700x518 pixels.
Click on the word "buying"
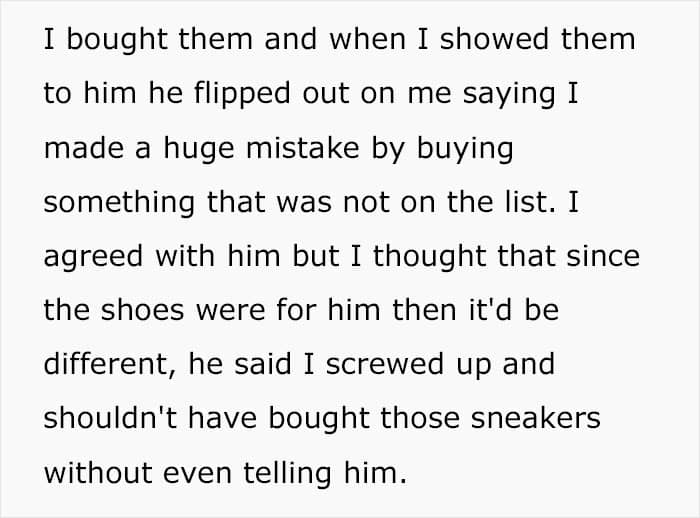468,150
